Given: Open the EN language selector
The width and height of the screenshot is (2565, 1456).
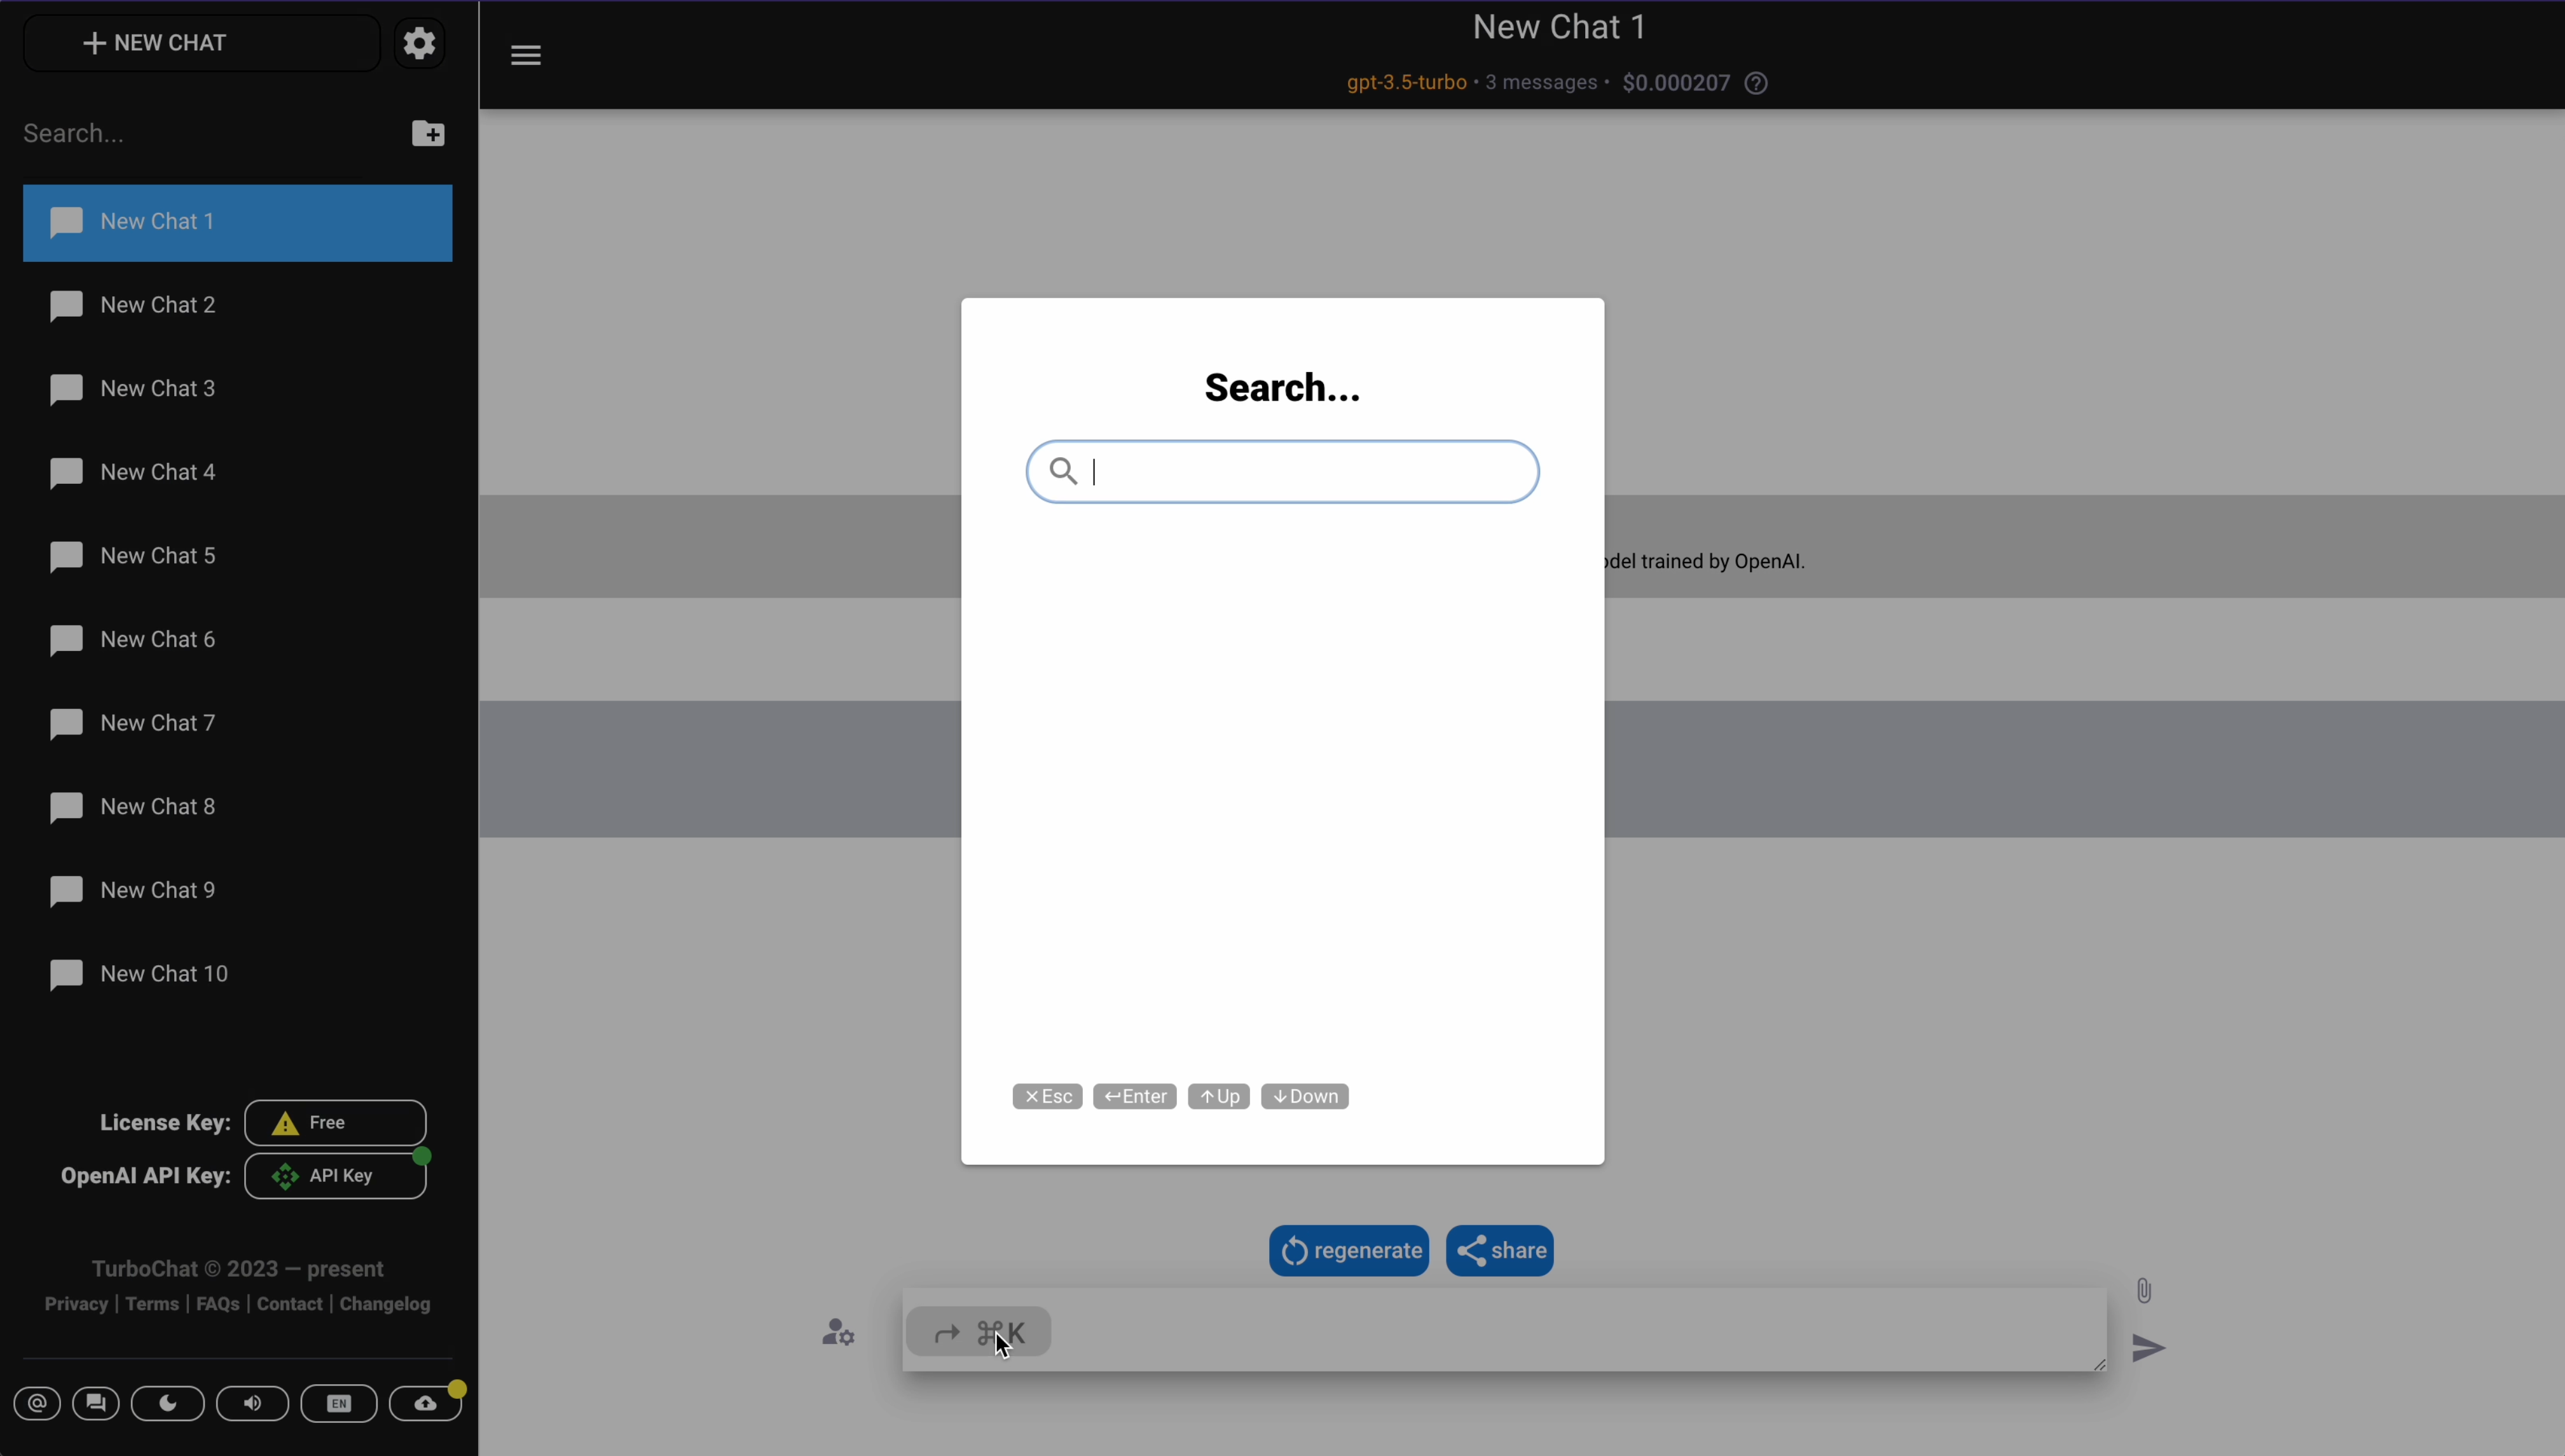Looking at the screenshot, I should point(339,1403).
